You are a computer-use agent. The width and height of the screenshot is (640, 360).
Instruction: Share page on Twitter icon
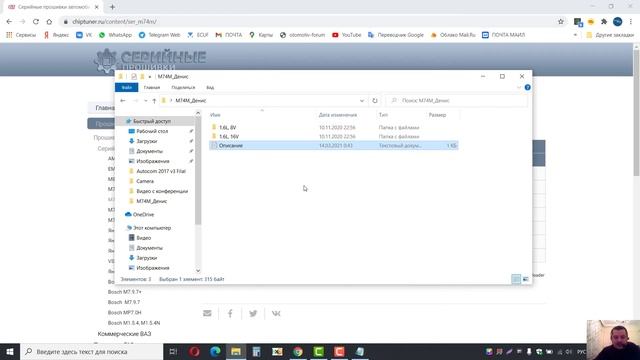253,313
